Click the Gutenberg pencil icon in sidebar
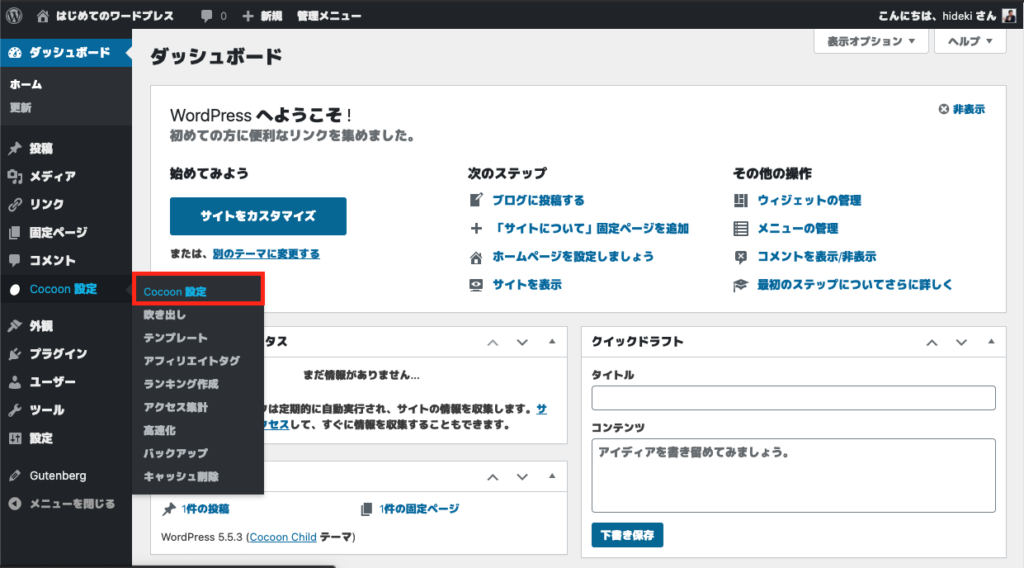The image size is (1024, 568). pos(15,475)
